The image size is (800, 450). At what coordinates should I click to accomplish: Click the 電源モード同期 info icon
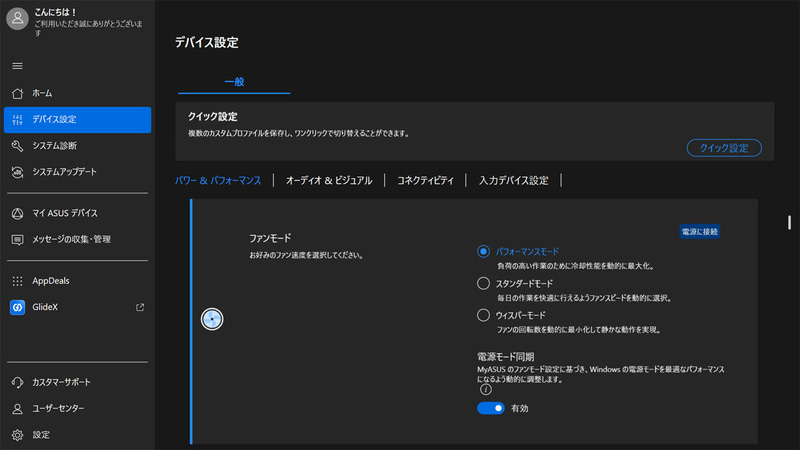(486, 390)
